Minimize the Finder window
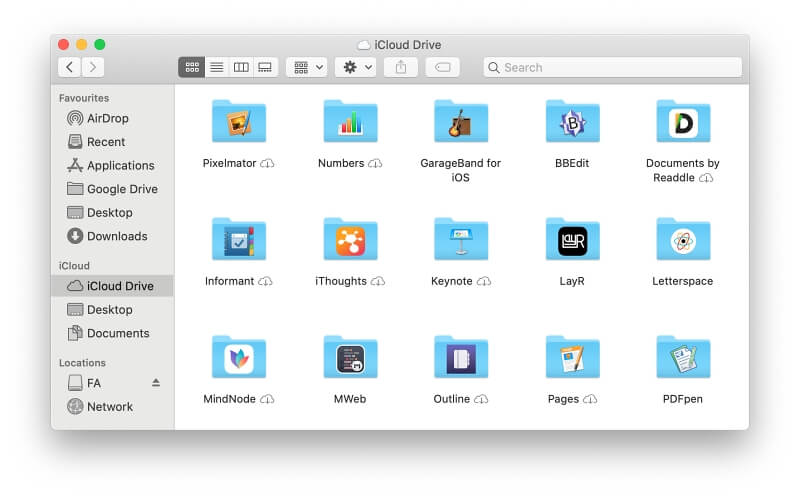Screen dimensions: 800x497 [82, 44]
